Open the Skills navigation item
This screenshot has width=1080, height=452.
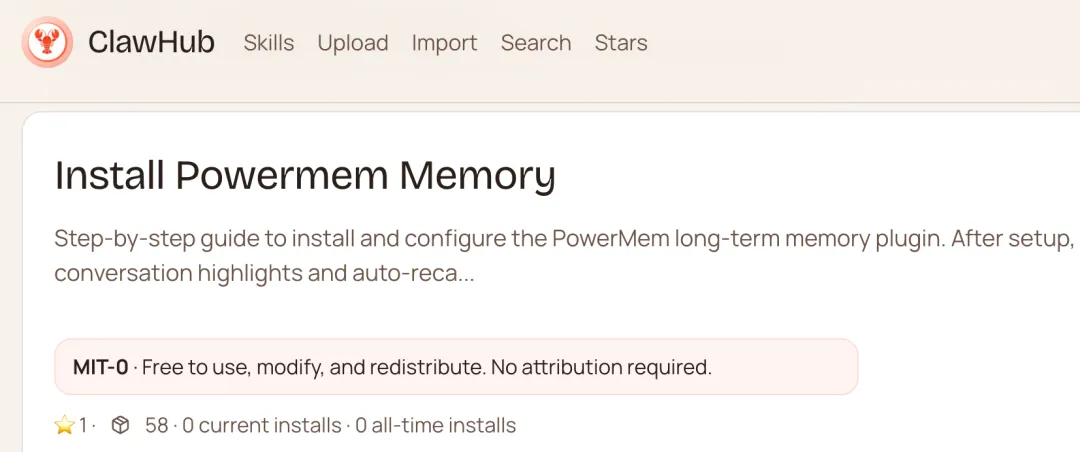click(x=269, y=43)
